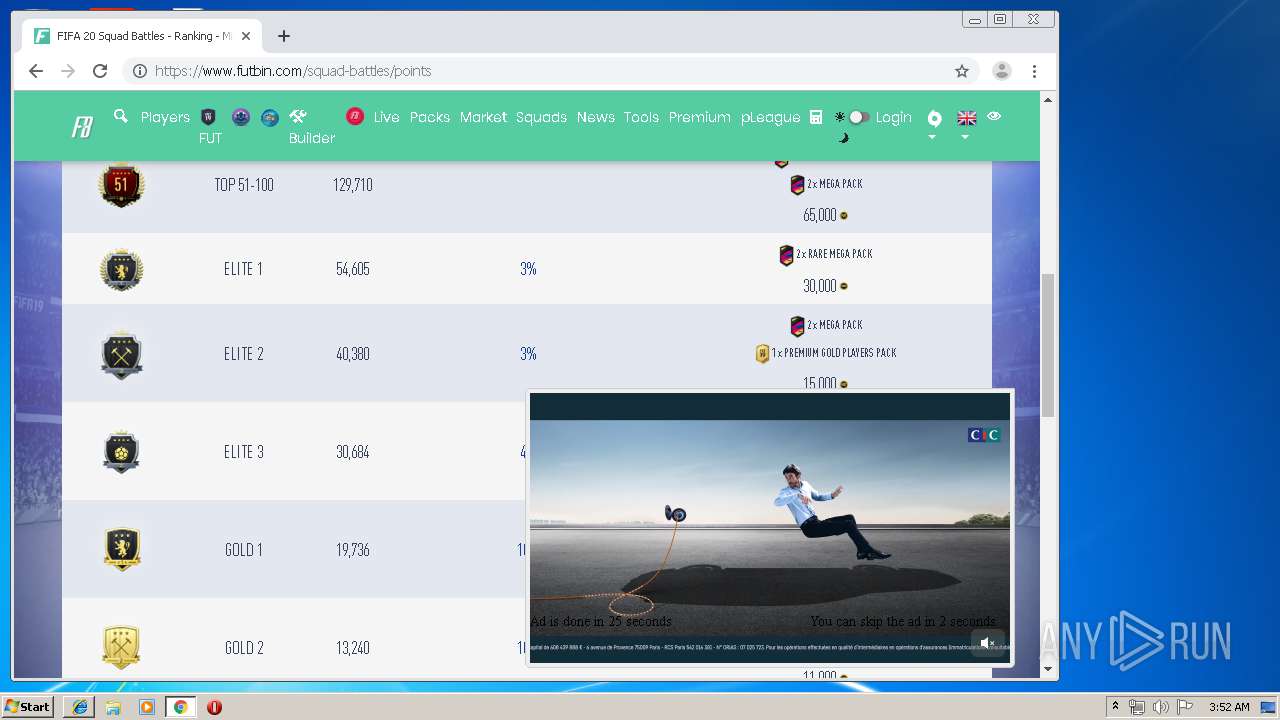Launch Internet Explorer from the taskbar
Viewport: 1280px width, 720px height.
(80, 707)
